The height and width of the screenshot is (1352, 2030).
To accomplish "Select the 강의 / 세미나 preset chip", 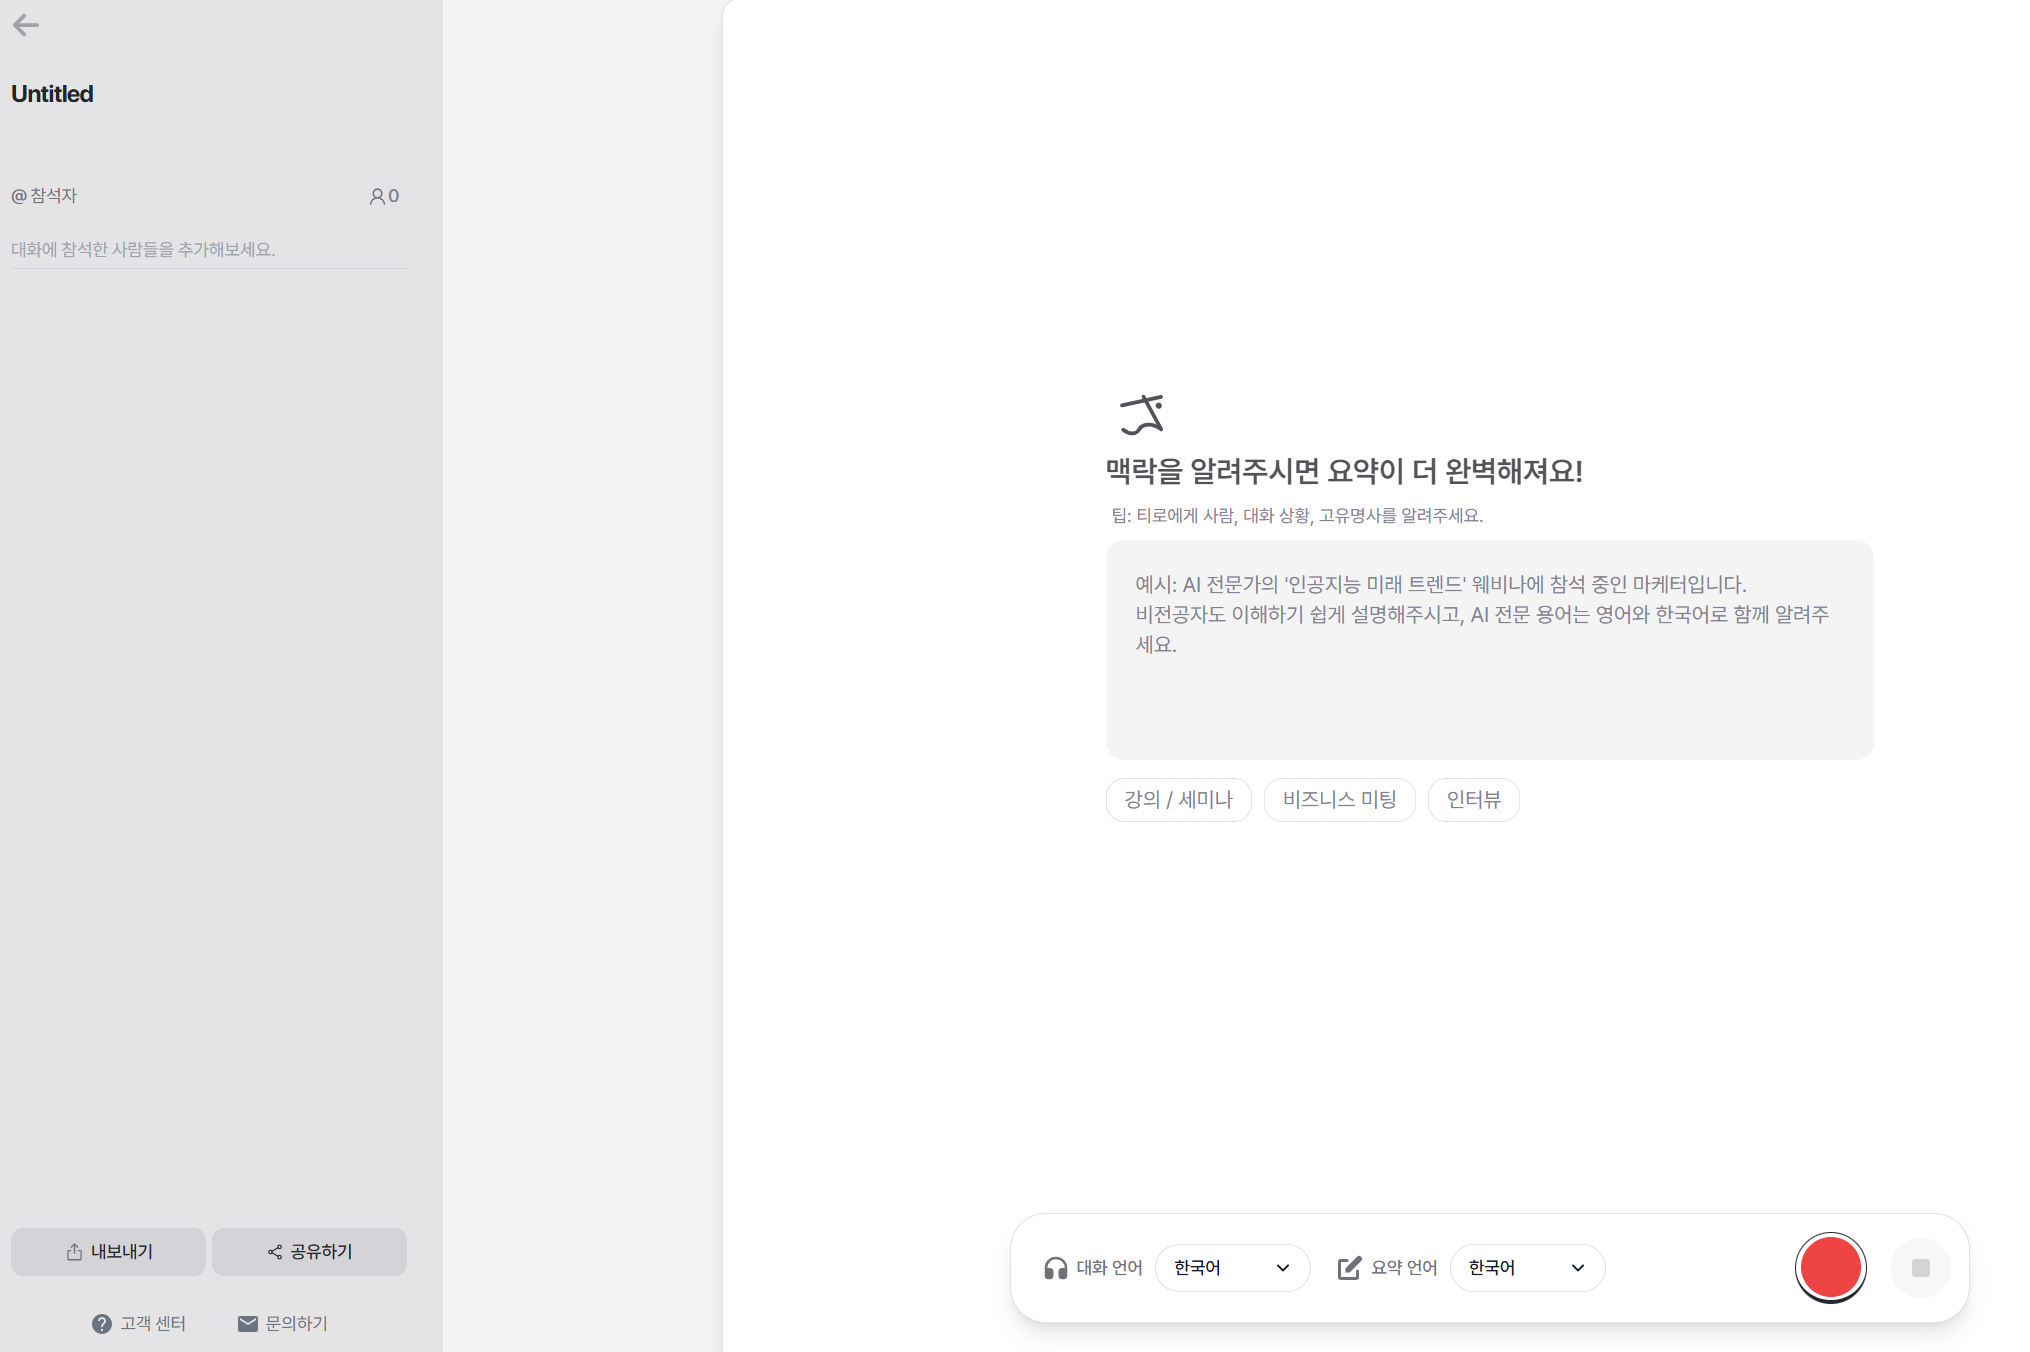I will click(1178, 800).
